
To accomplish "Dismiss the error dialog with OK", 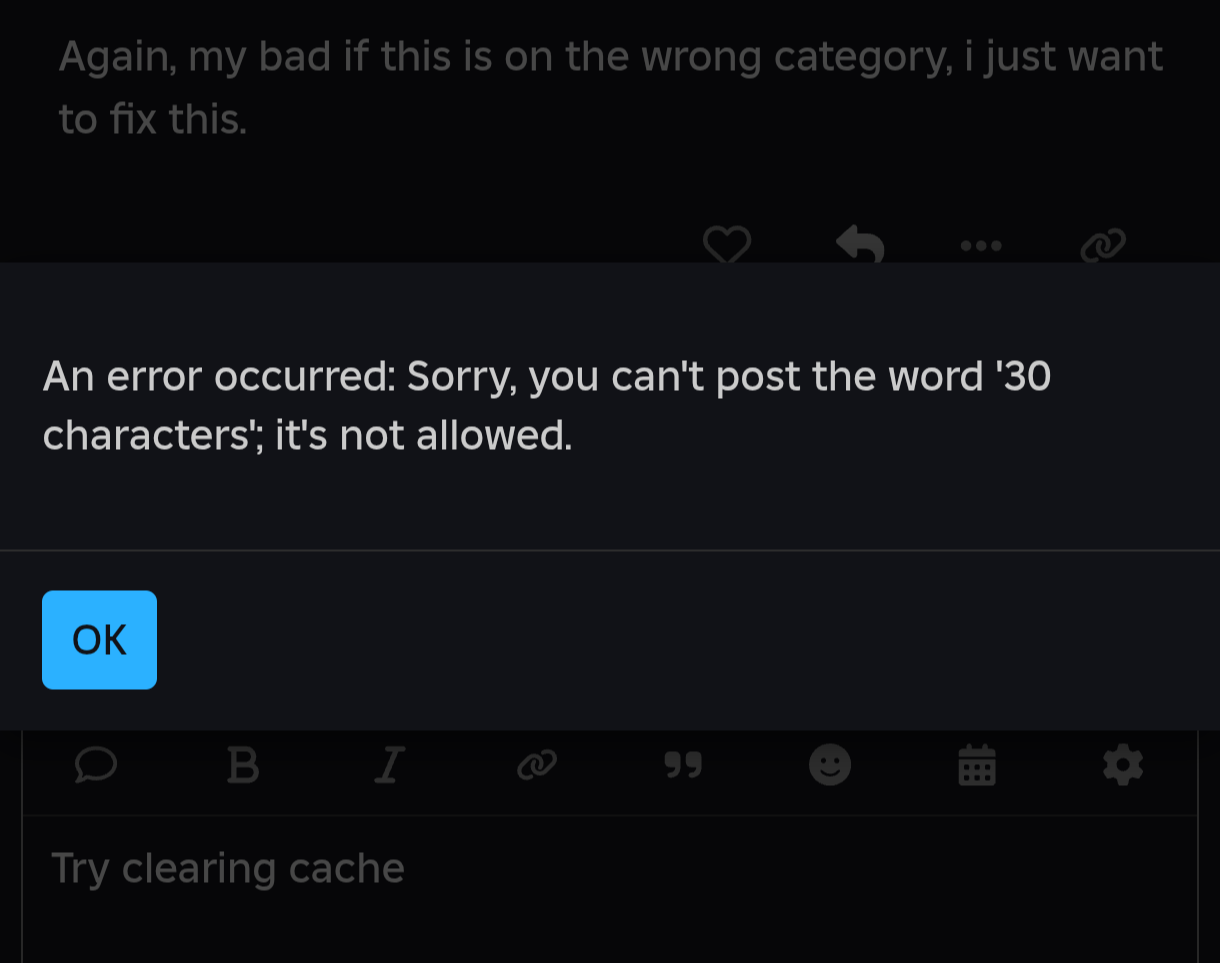I will (x=99, y=640).
